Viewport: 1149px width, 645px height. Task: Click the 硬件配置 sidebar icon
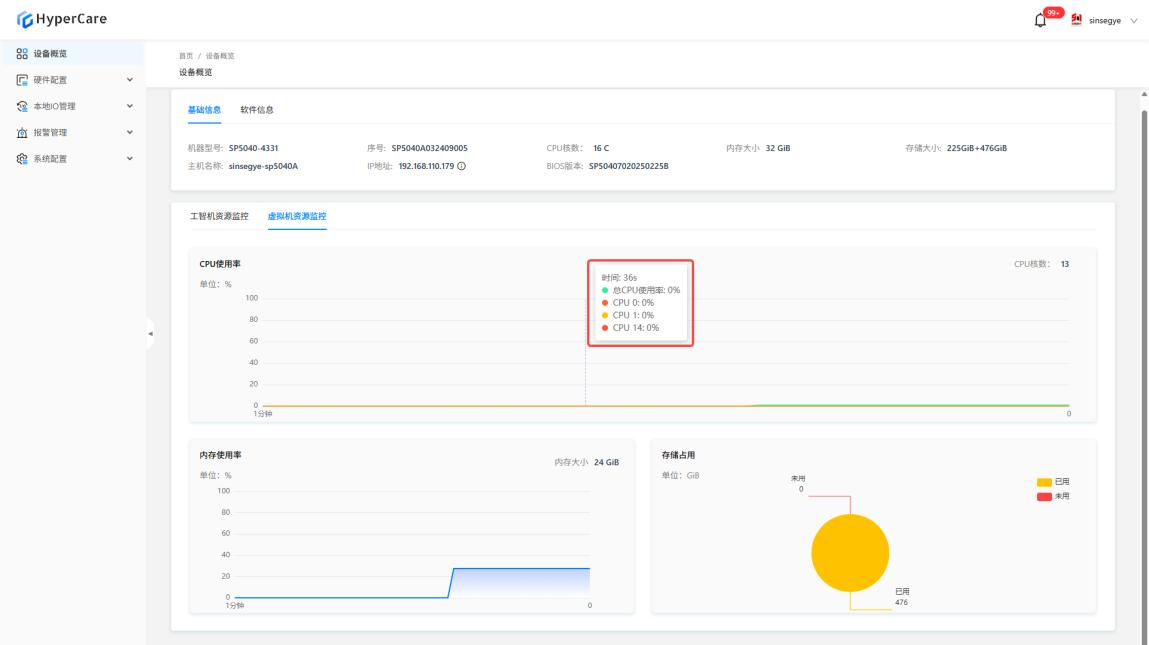click(23, 80)
